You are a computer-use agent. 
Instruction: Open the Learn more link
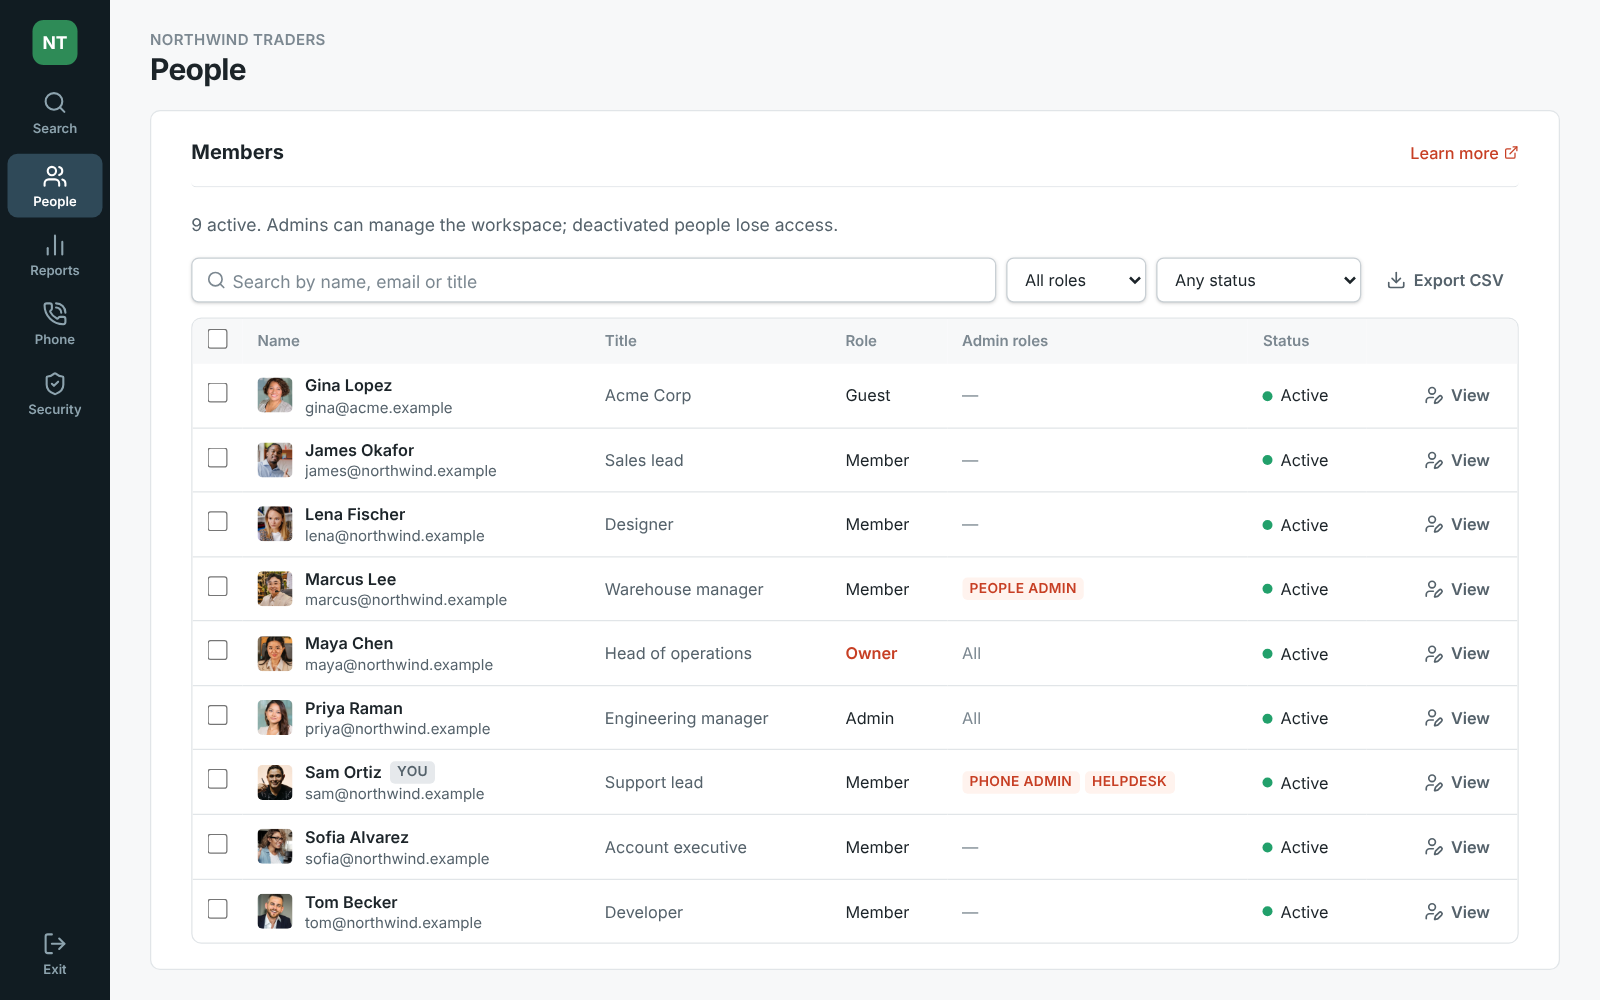click(1464, 153)
